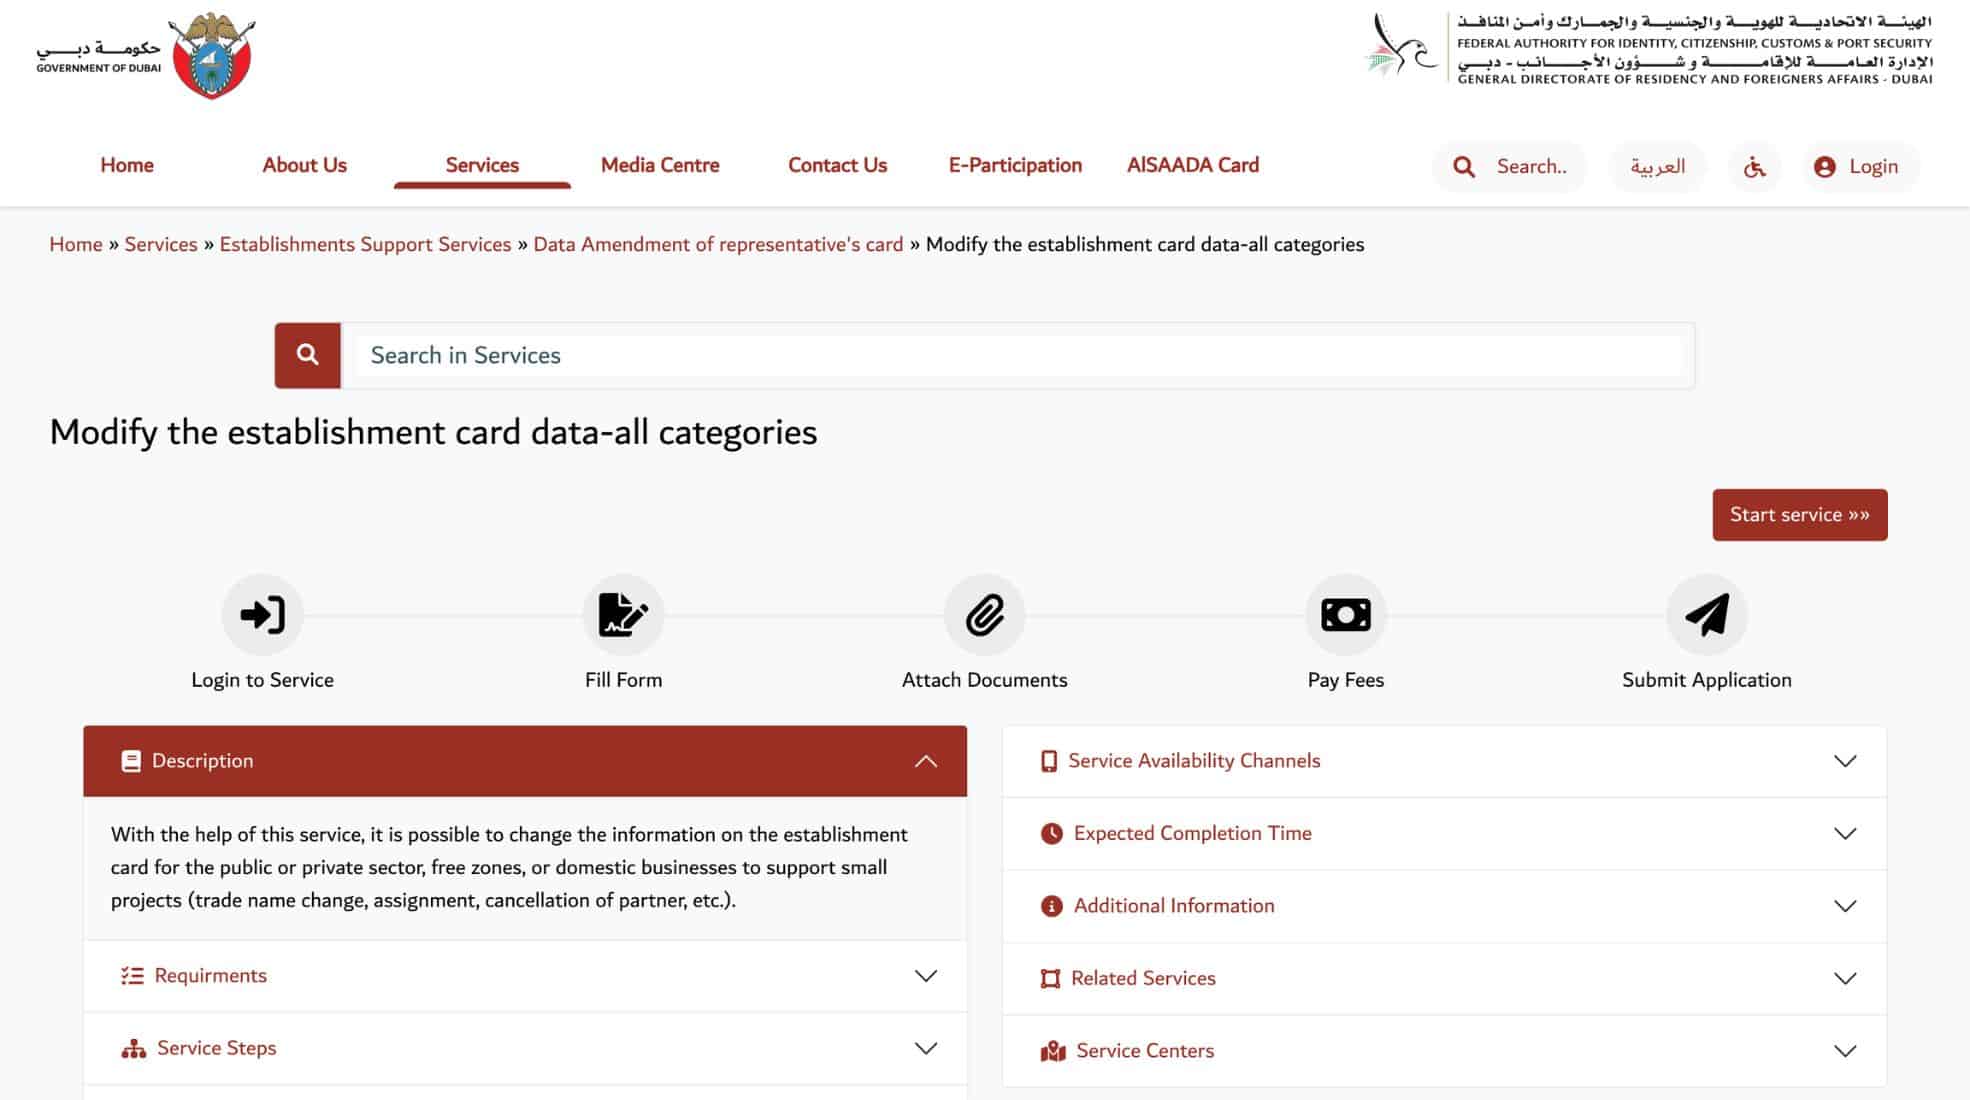The width and height of the screenshot is (1970, 1100).
Task: Click the search magnifier icon in services bar
Action: click(307, 354)
